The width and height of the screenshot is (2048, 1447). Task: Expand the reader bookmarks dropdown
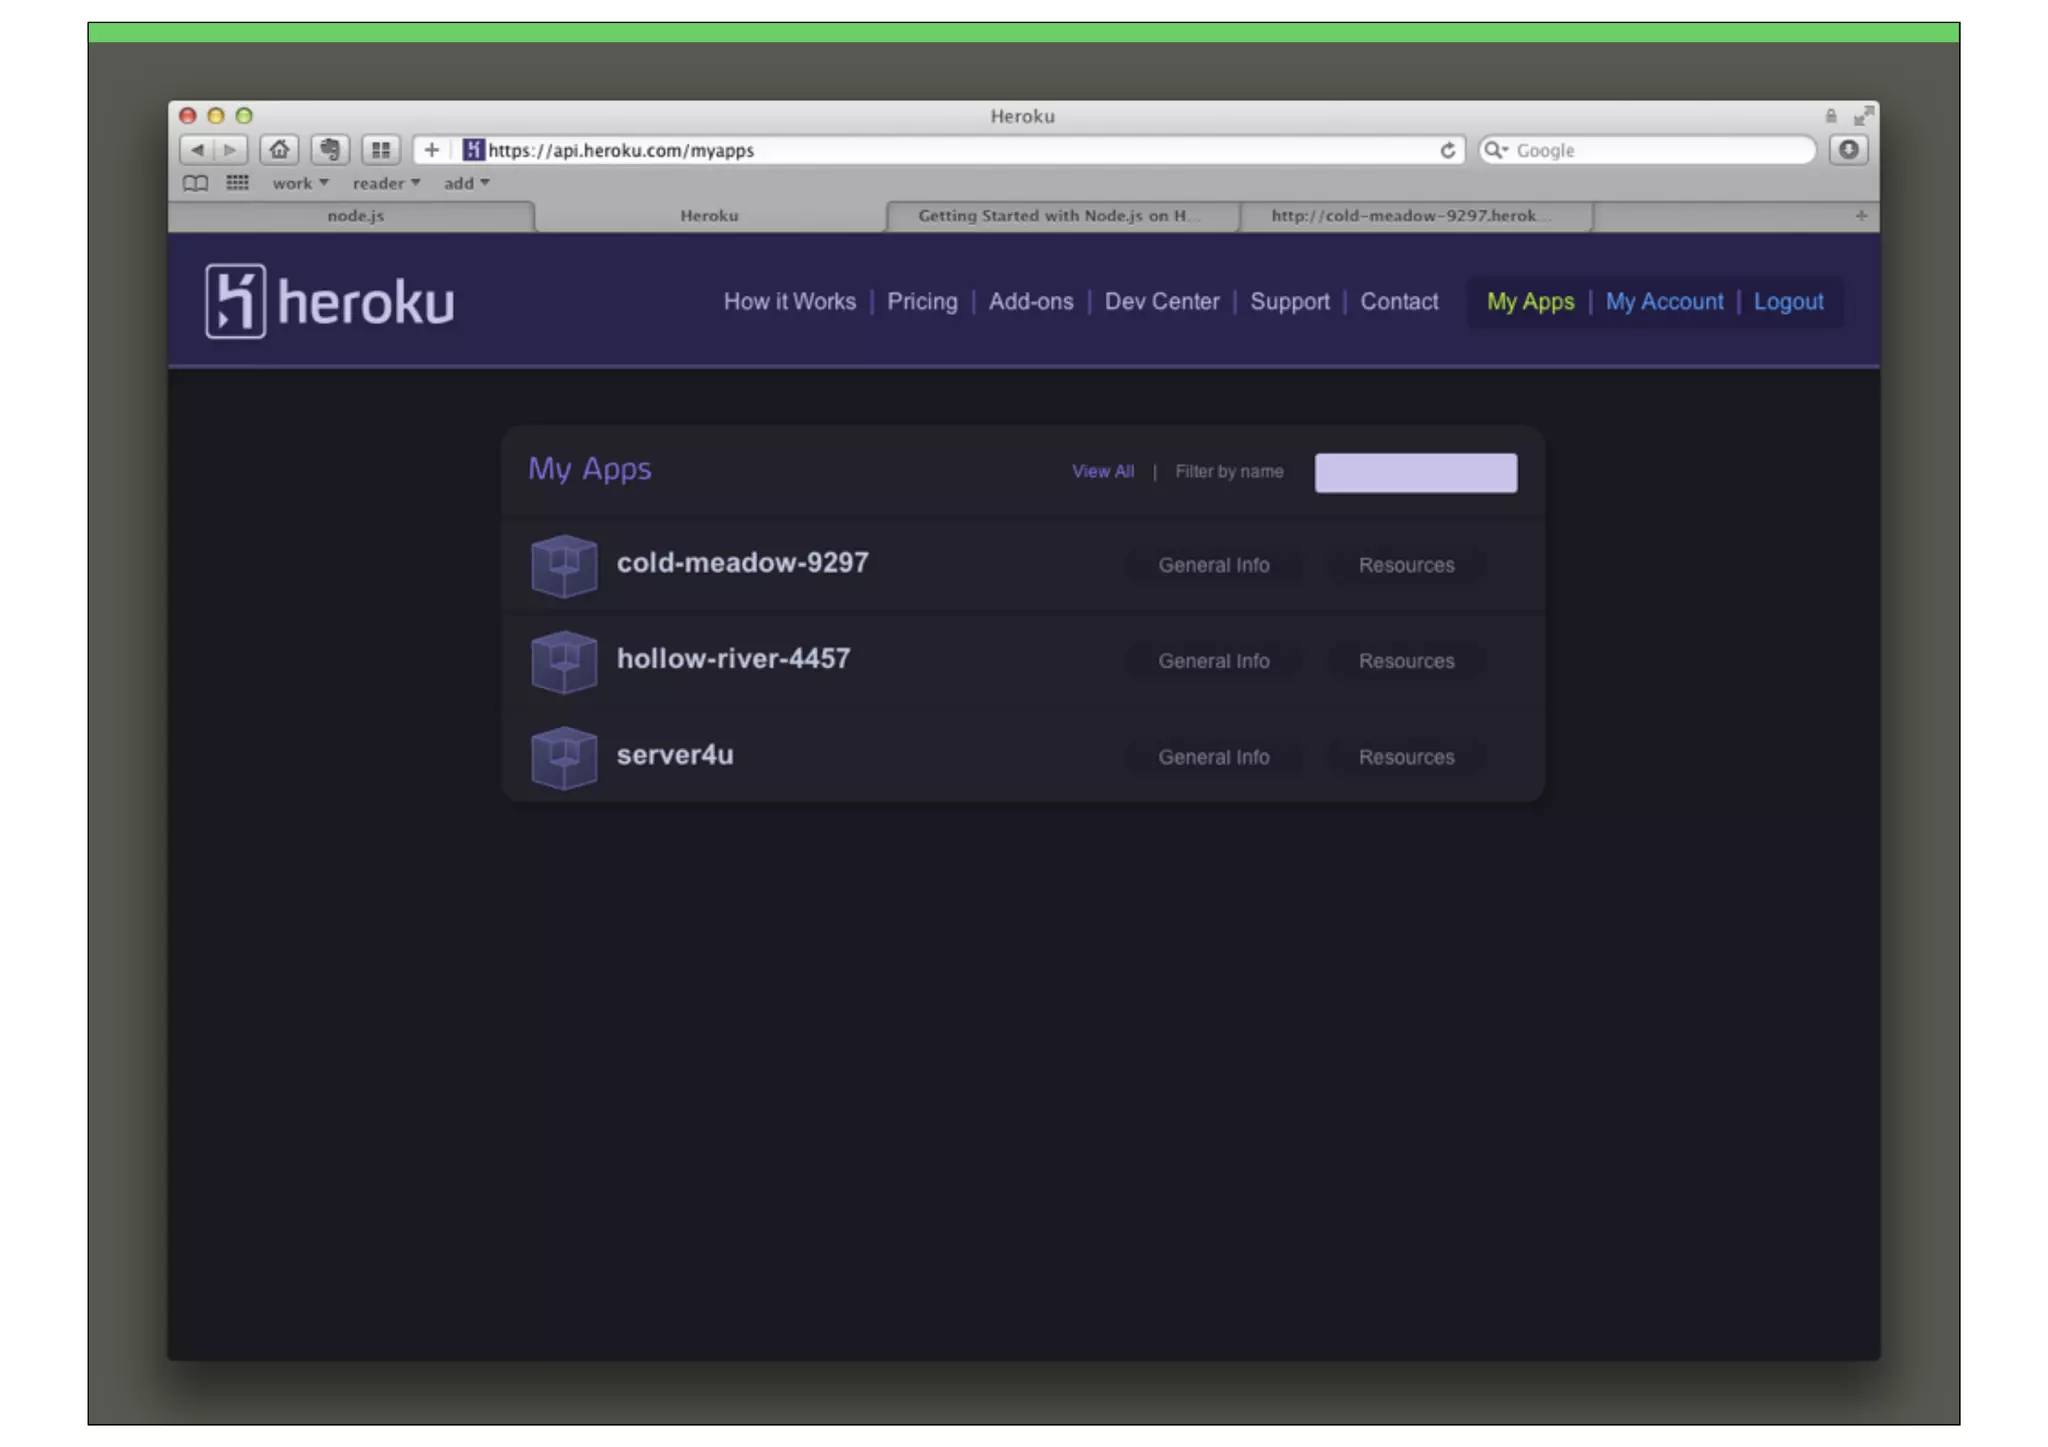(386, 183)
